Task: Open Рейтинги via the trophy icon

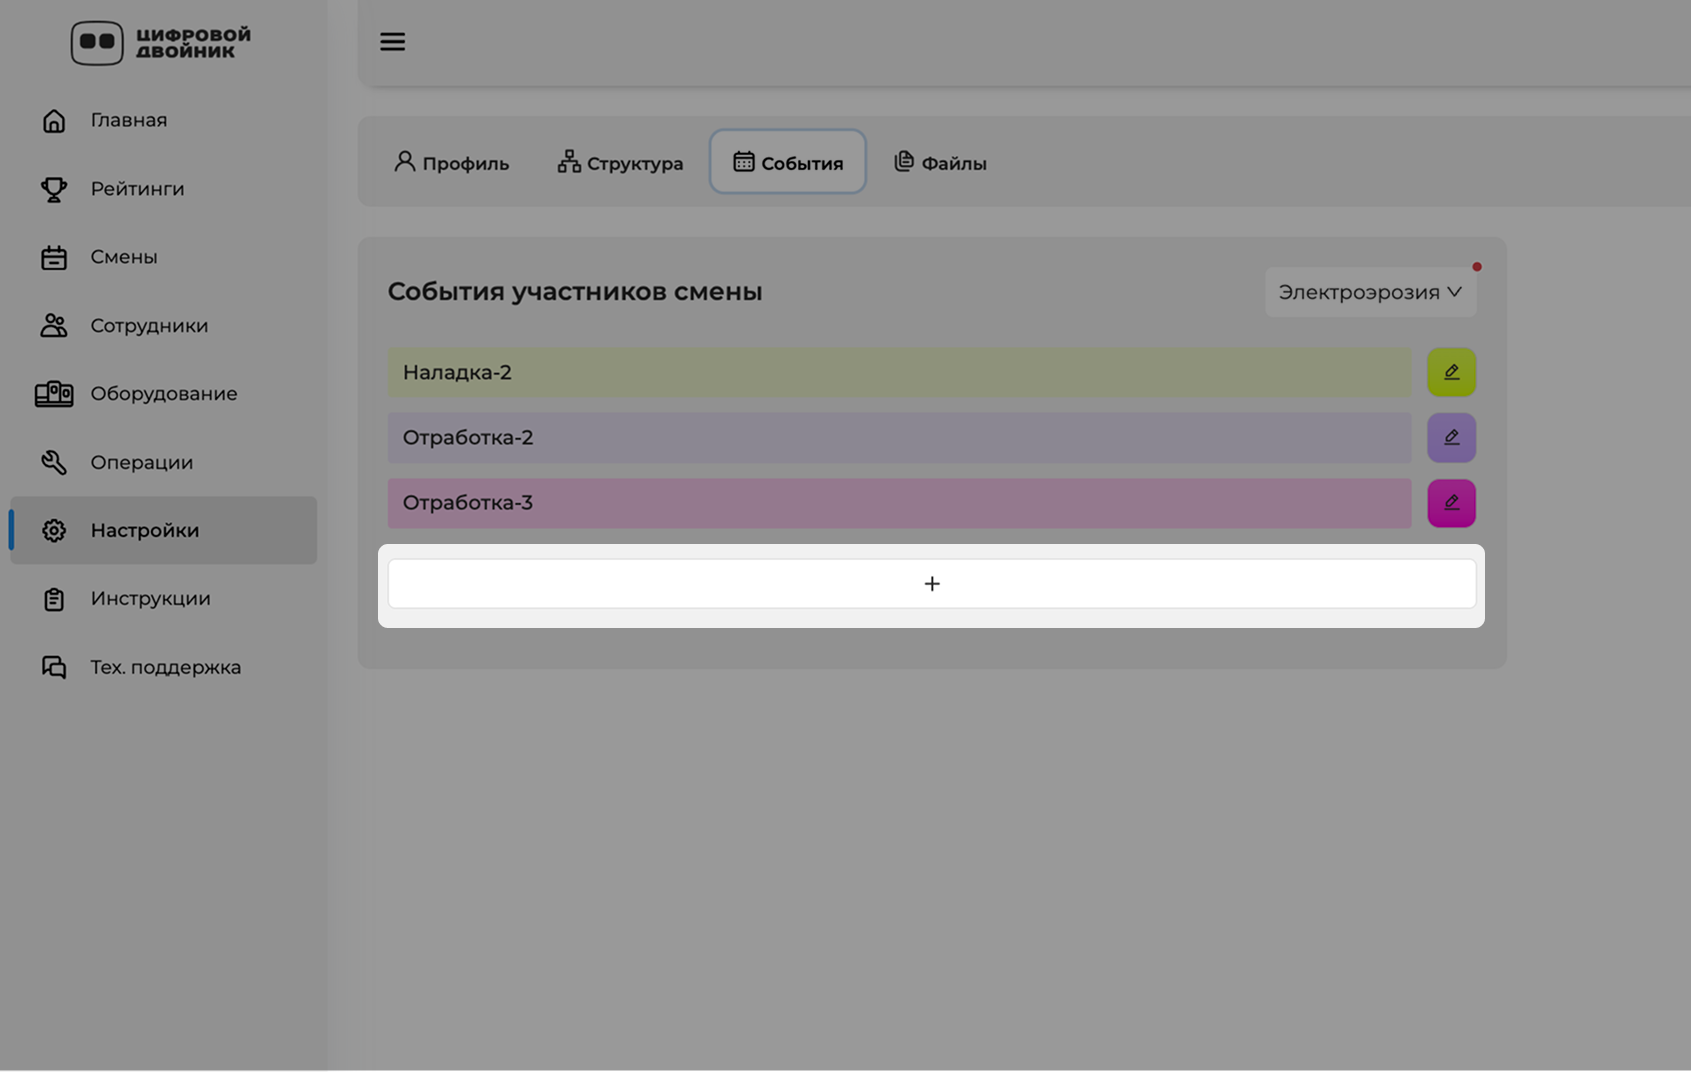Action: click(x=54, y=189)
